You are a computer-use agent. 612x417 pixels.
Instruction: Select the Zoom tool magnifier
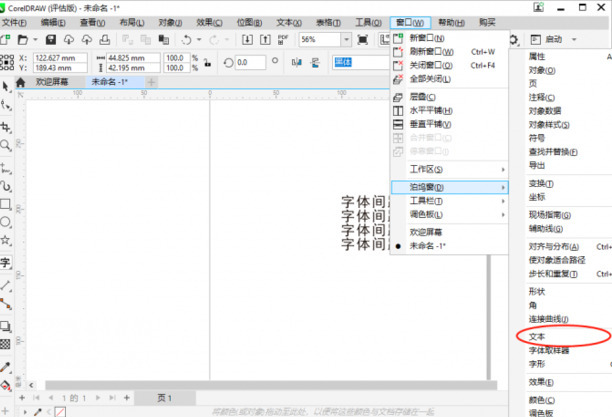tap(6, 146)
